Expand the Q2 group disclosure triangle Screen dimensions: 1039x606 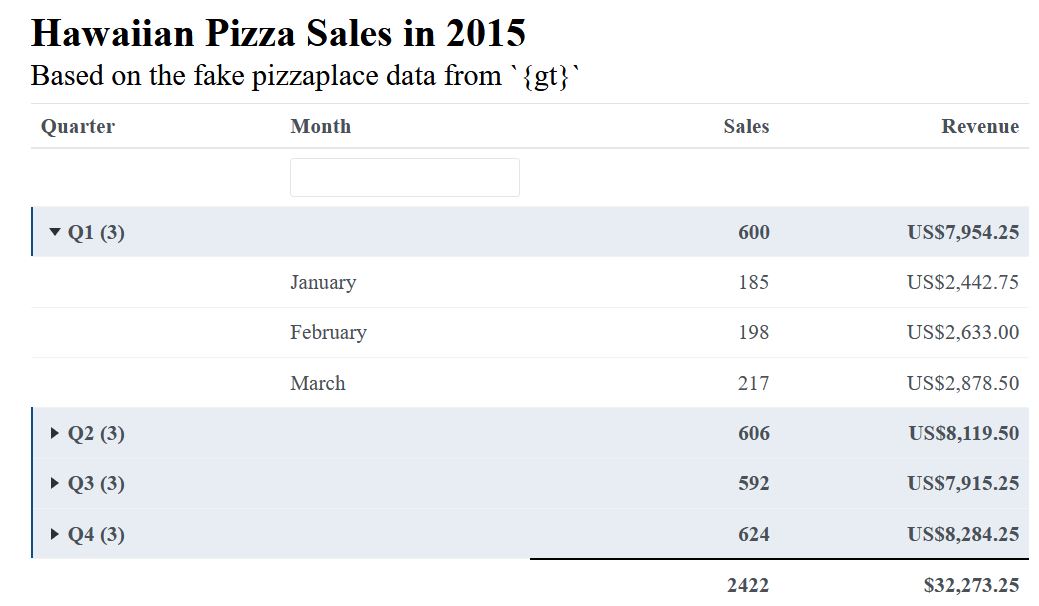[55, 433]
